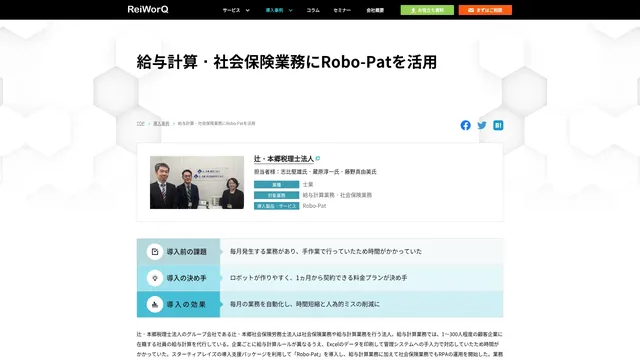640x360 pixels.
Task: Click the lightbulb icon beside 導入の決め手
Action: point(155,278)
